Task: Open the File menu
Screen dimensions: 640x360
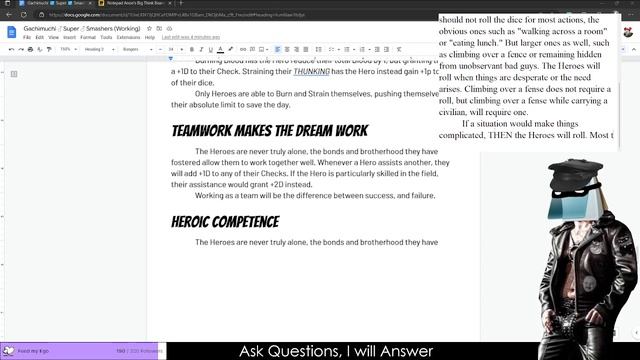Action: (27, 37)
